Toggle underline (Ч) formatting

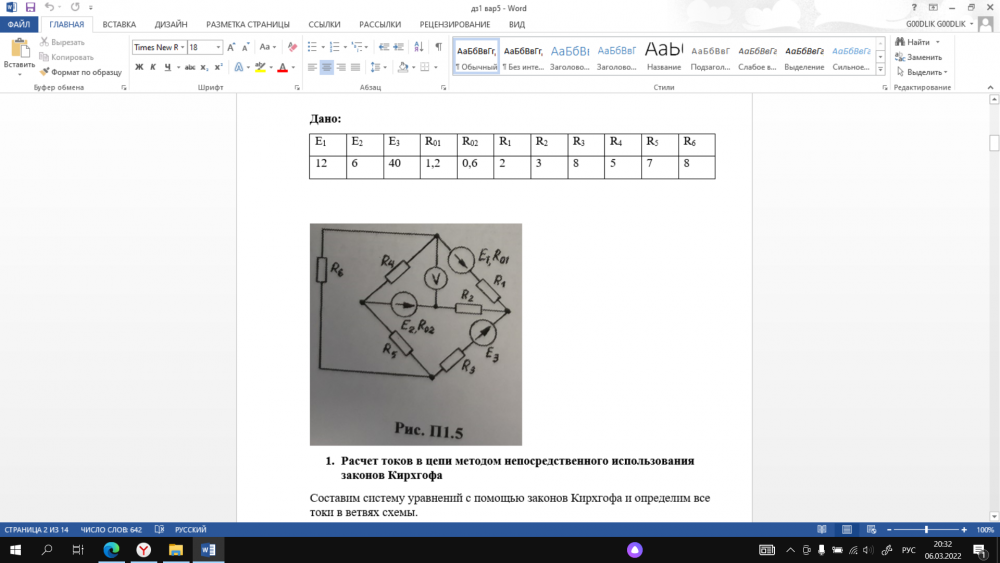coord(168,67)
